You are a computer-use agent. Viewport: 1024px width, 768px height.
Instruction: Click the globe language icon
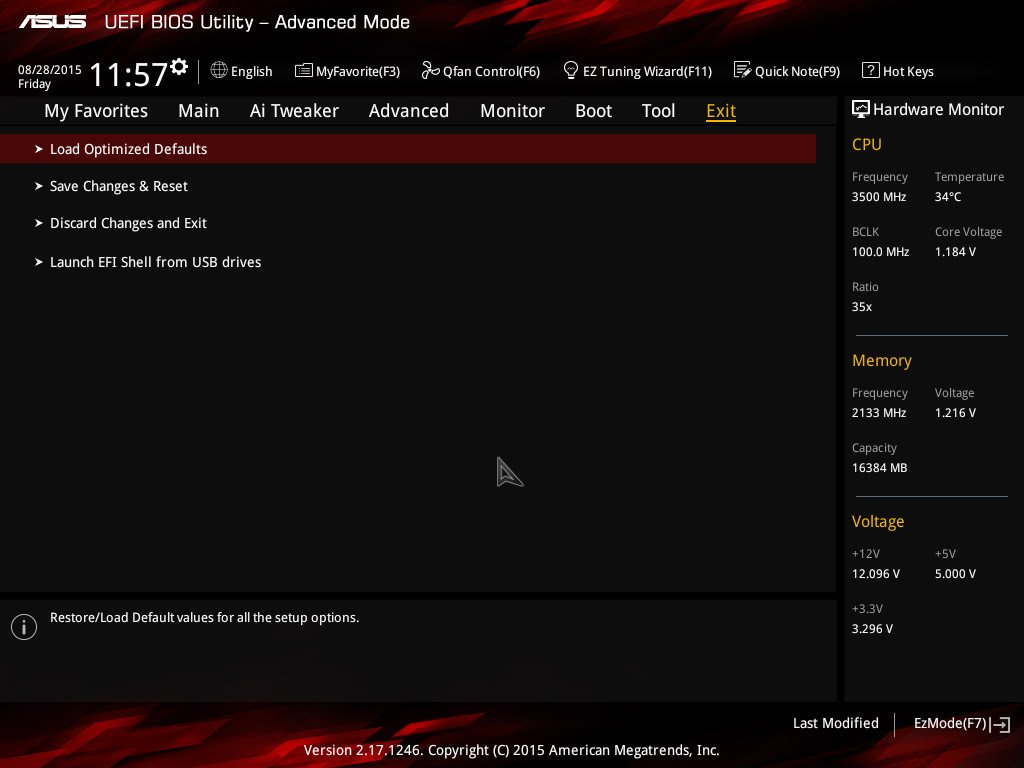pyautogui.click(x=219, y=70)
